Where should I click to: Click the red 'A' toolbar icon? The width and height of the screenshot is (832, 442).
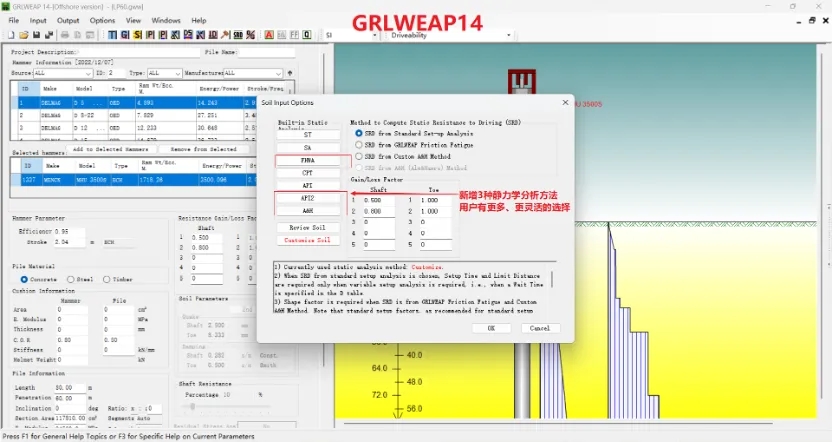(268, 35)
